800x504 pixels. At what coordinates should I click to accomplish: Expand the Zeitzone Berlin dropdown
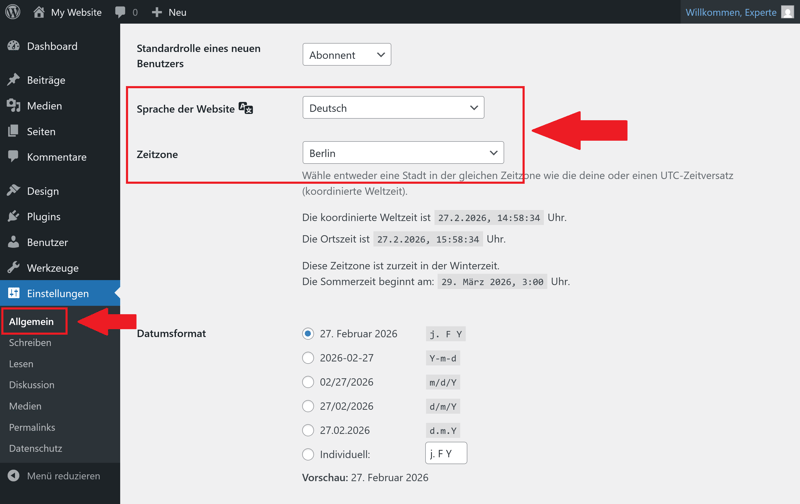pos(403,153)
